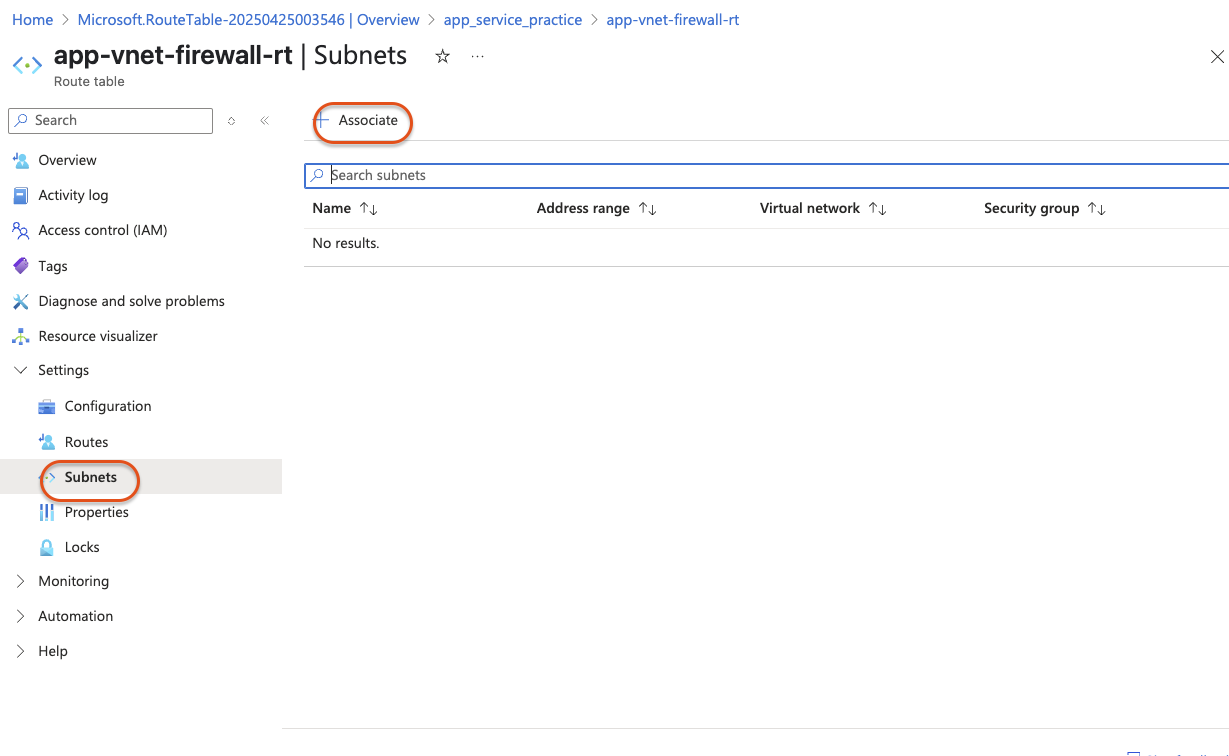Click the route table resource icon

[x=27, y=65]
